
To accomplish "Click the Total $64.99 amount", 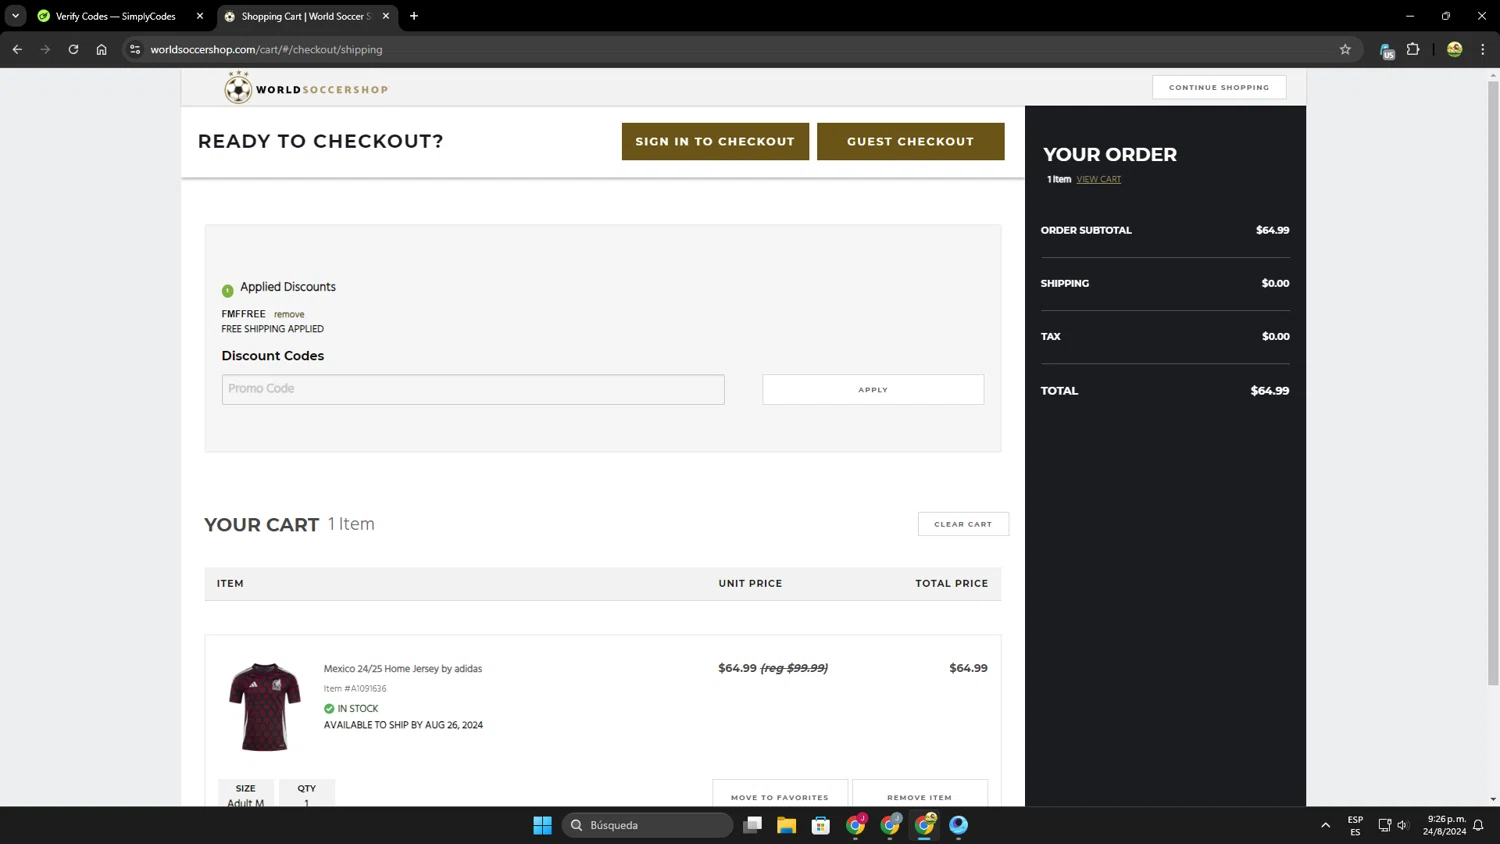I will pyautogui.click(x=1269, y=391).
